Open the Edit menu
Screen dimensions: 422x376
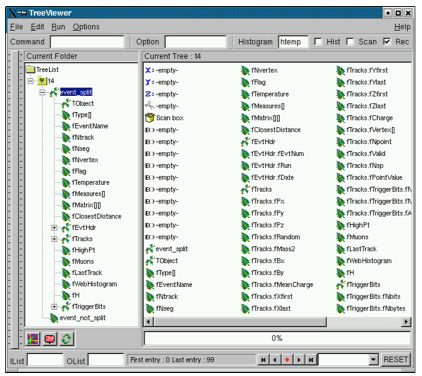(37, 27)
